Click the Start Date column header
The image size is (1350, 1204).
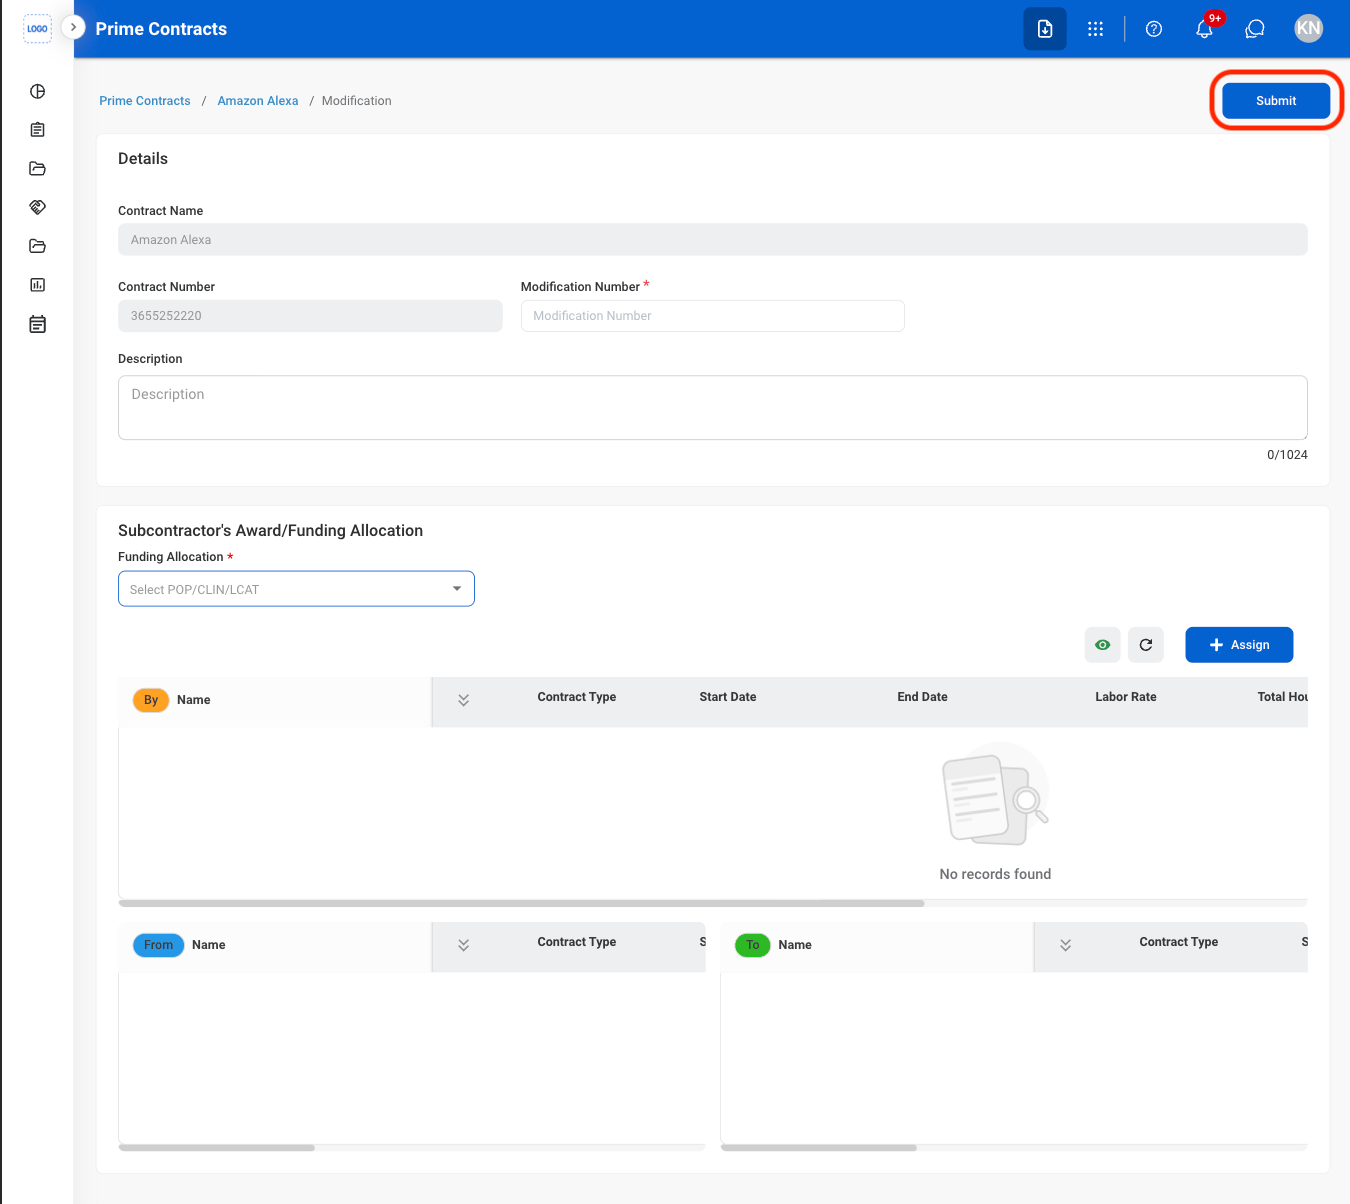[x=728, y=697]
